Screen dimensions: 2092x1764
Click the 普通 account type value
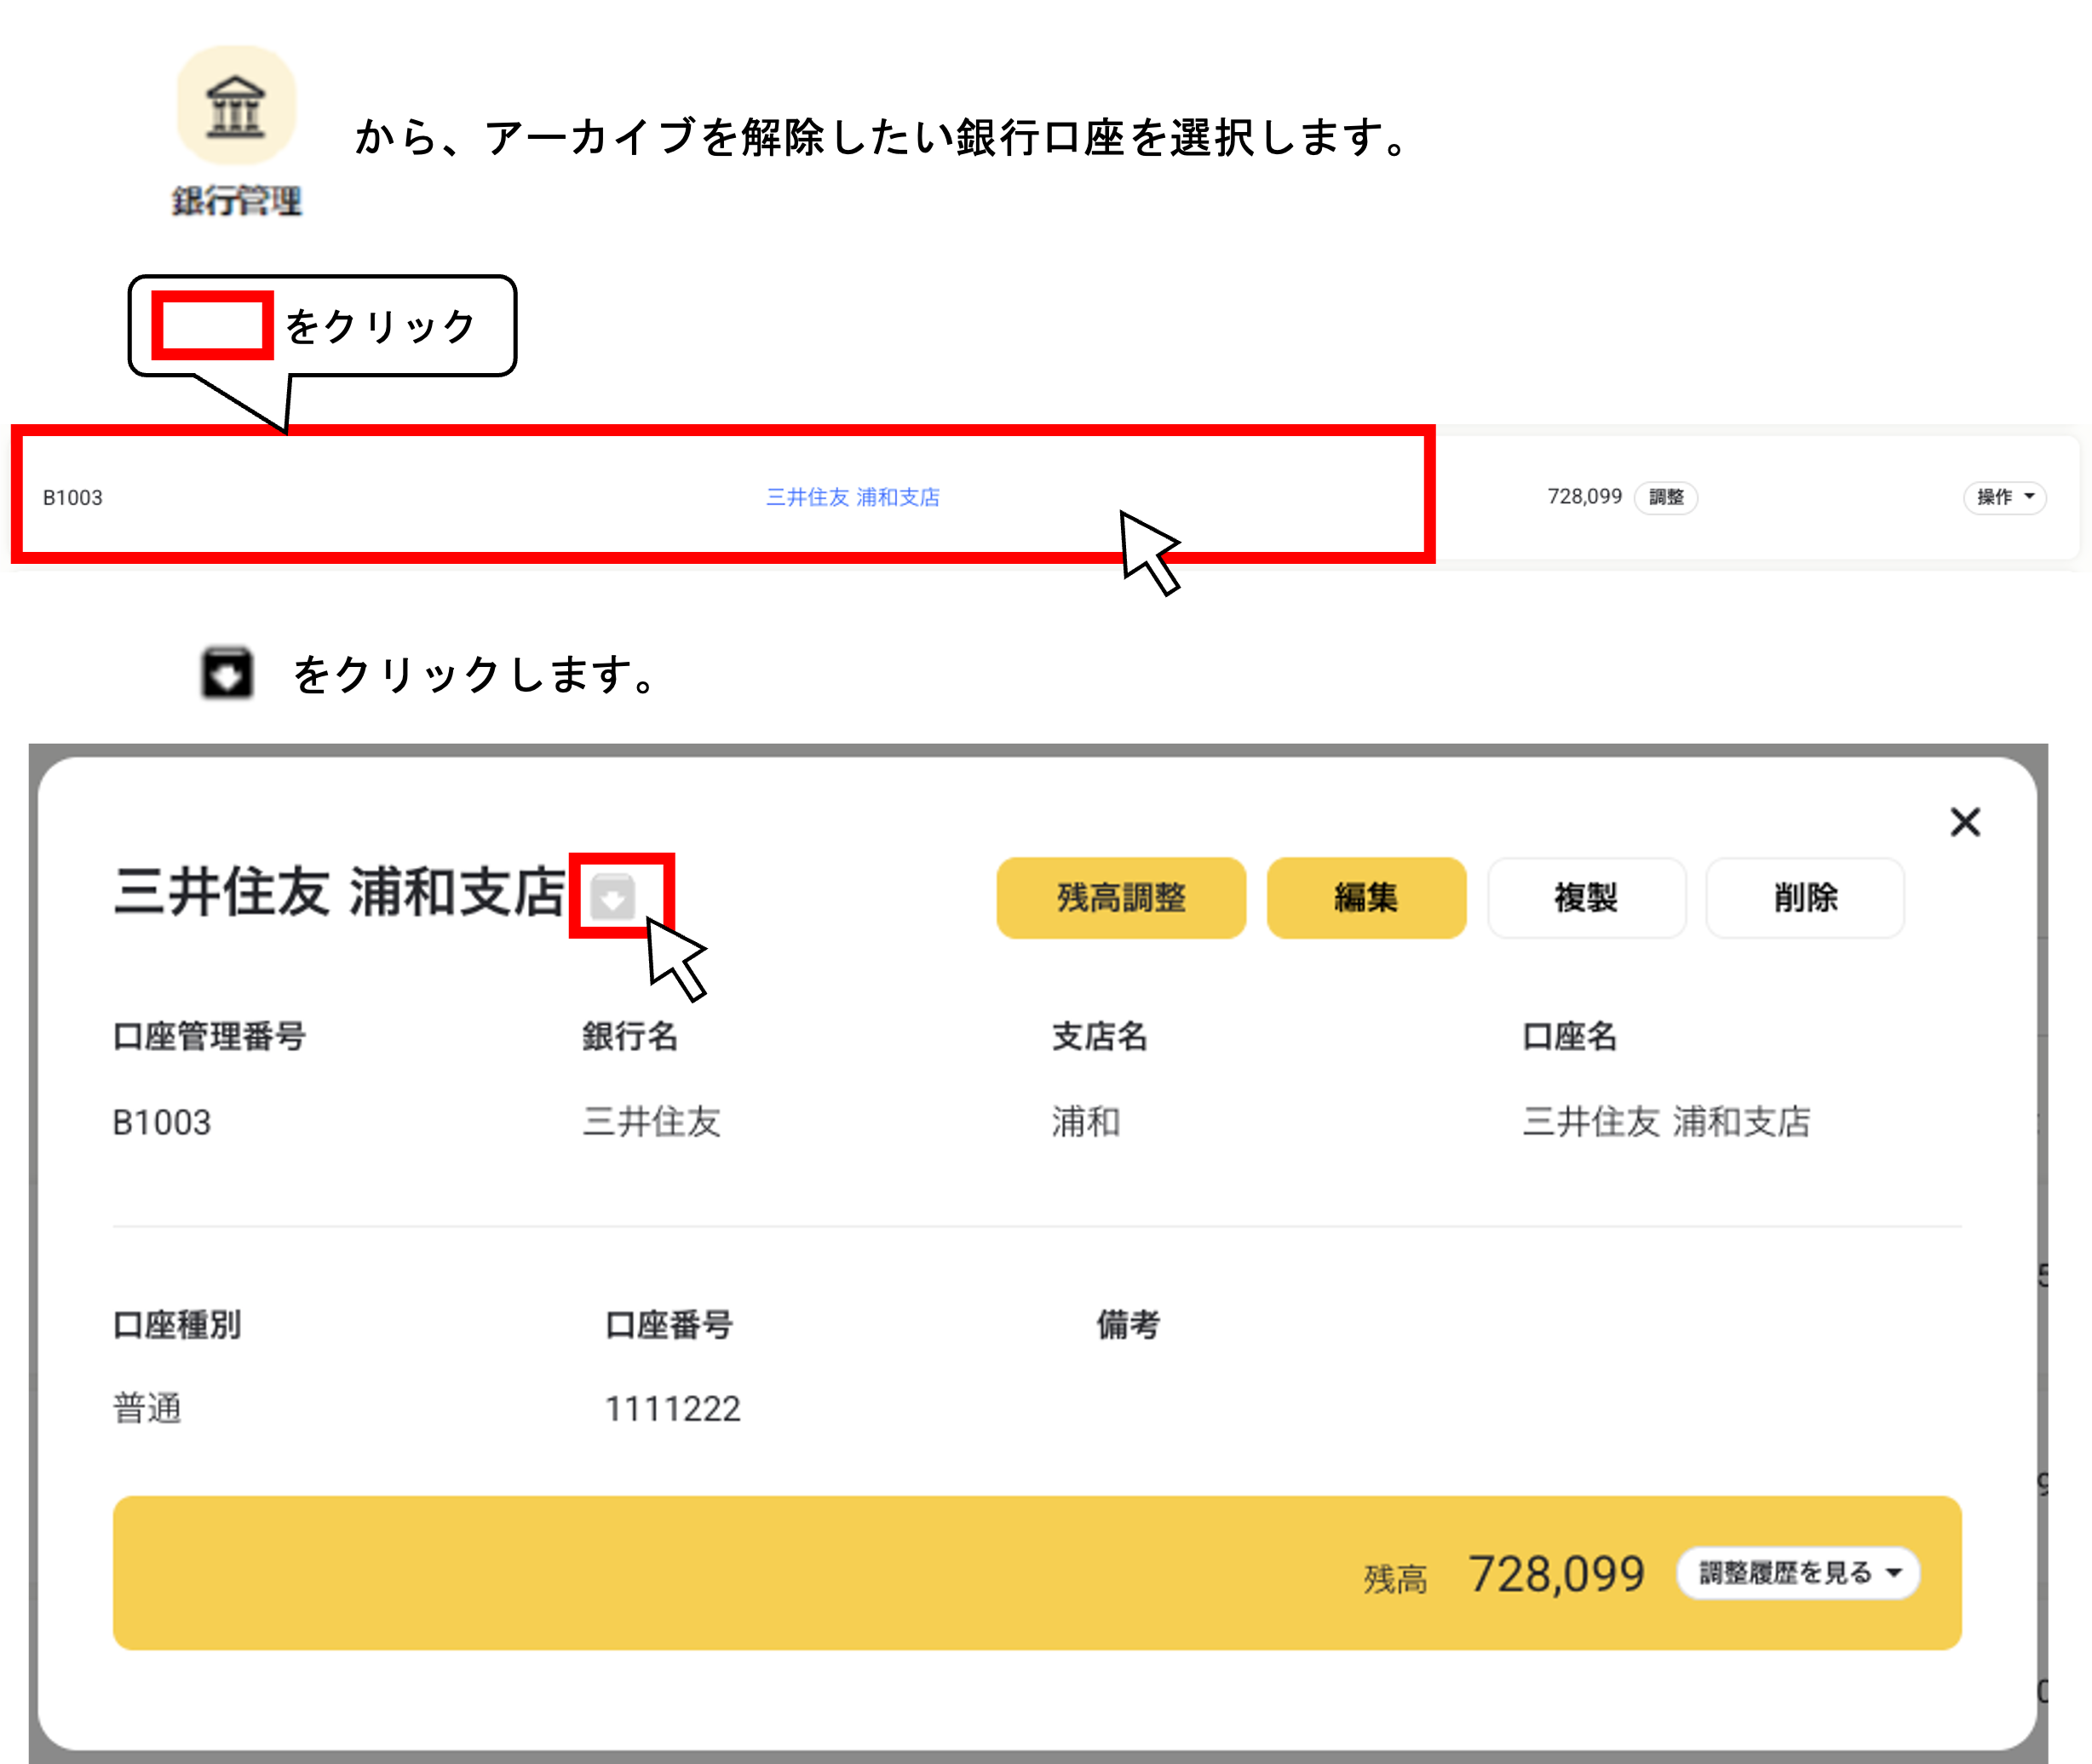(147, 1409)
